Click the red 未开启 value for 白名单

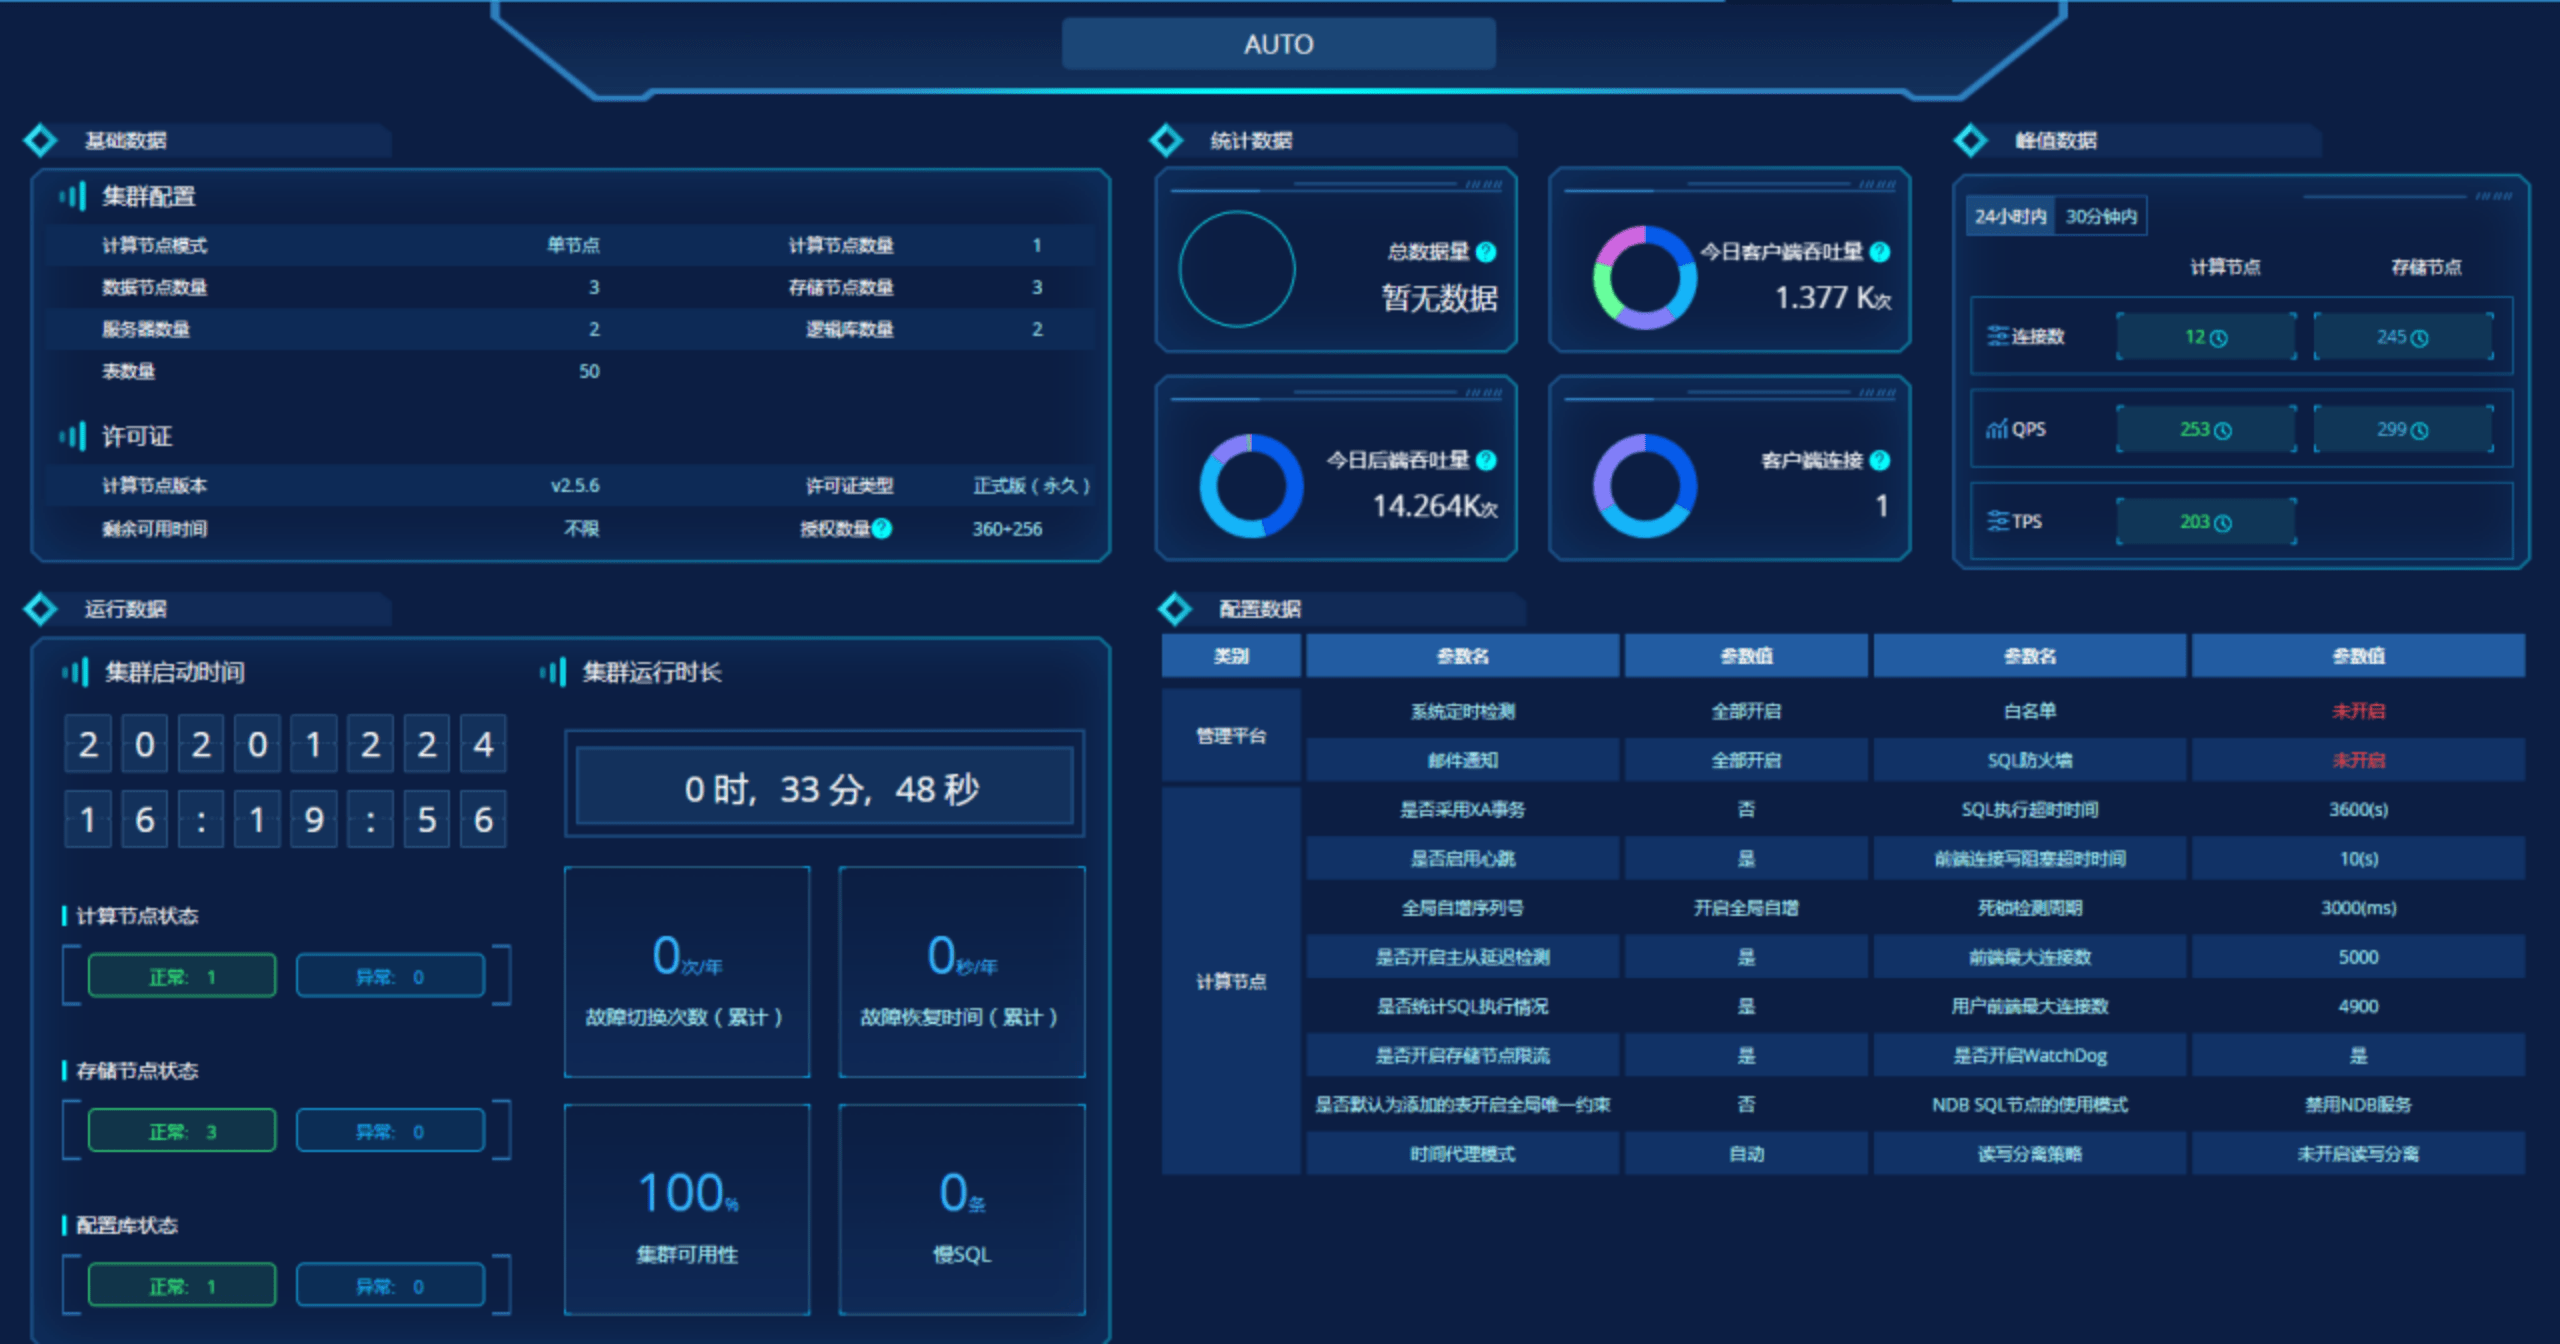(x=2358, y=711)
